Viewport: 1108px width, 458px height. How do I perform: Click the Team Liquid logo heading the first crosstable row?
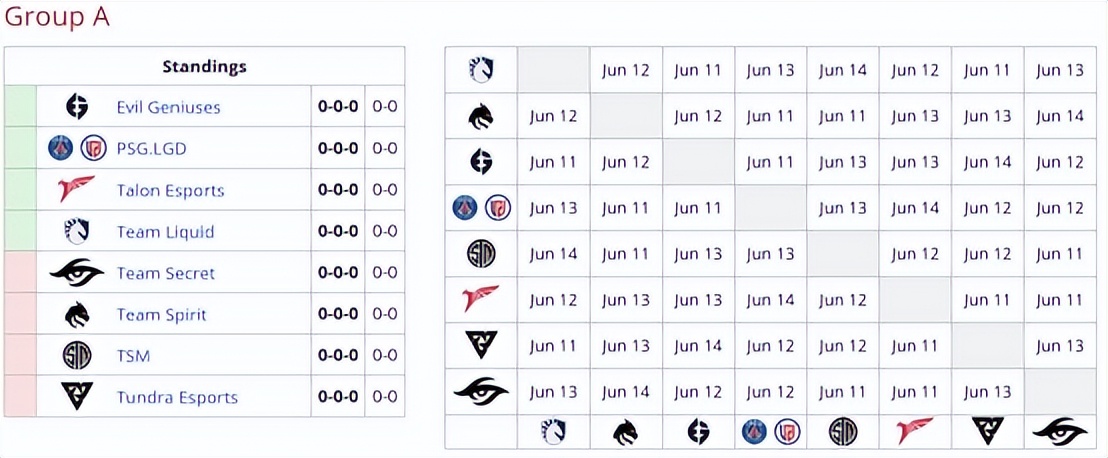[x=481, y=70]
